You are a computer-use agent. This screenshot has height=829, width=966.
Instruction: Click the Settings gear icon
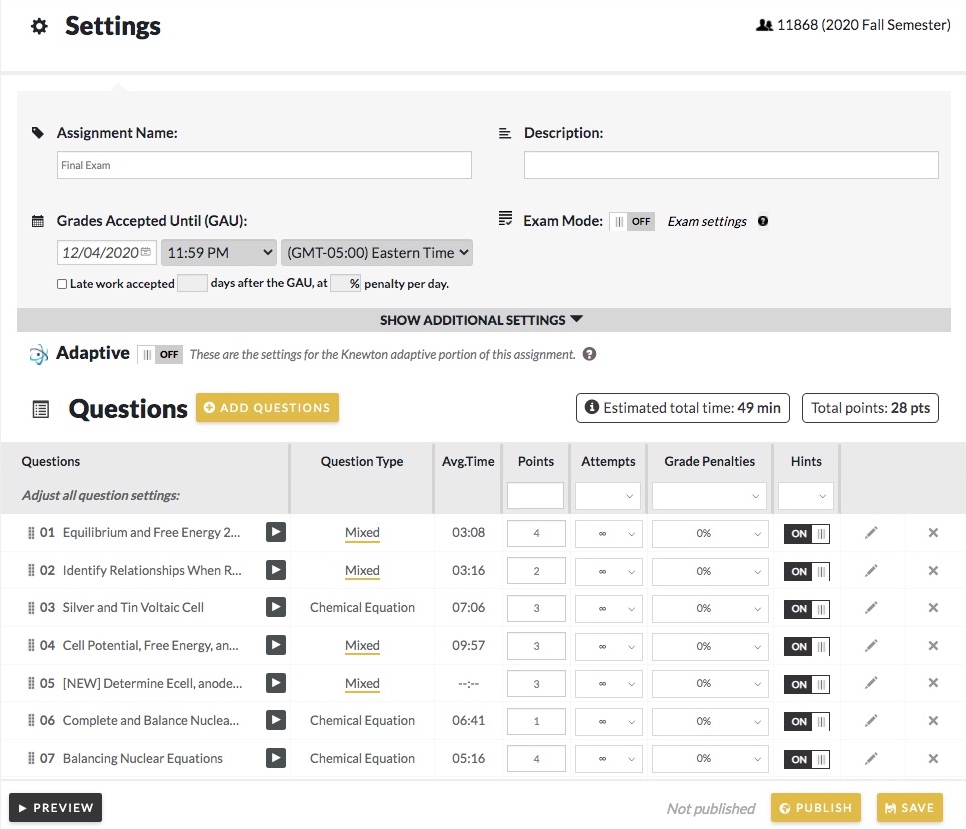coord(39,26)
